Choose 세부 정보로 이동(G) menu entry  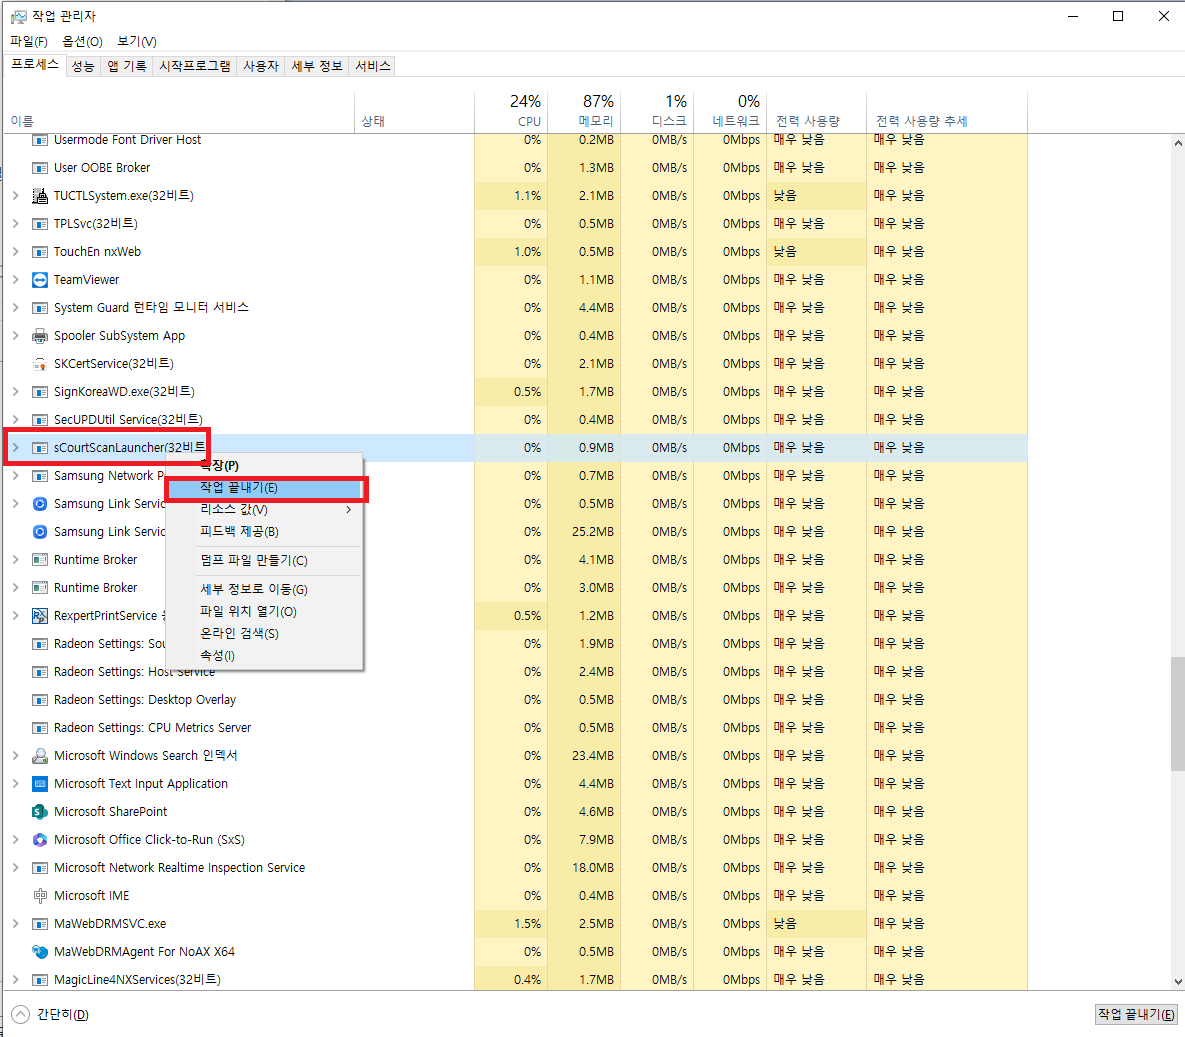(x=264, y=590)
